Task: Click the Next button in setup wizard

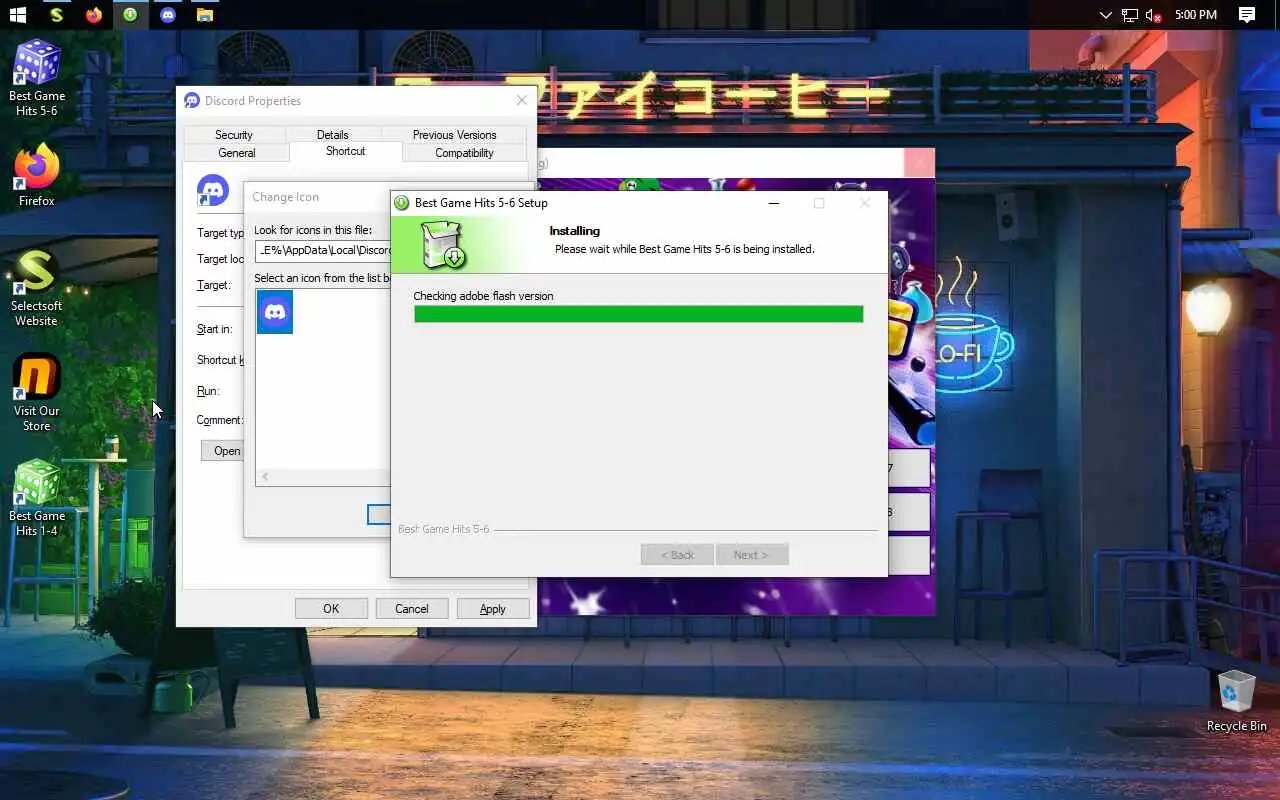Action: tap(752, 555)
